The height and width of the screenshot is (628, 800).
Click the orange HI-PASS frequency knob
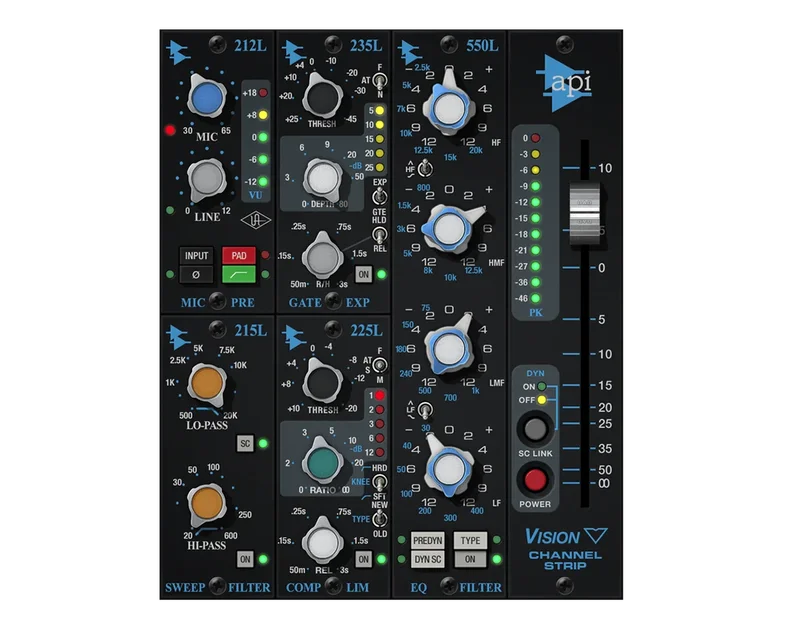coord(207,504)
